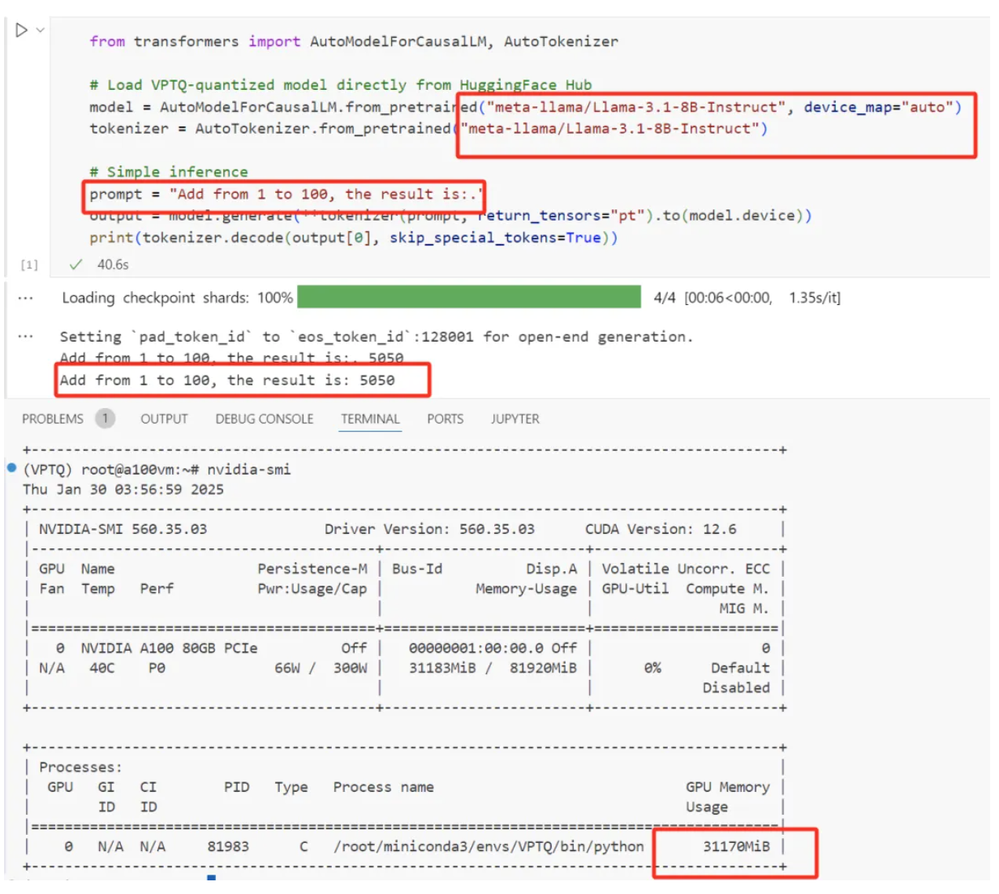Open the DEBUG CONSOLE tab

(264, 419)
